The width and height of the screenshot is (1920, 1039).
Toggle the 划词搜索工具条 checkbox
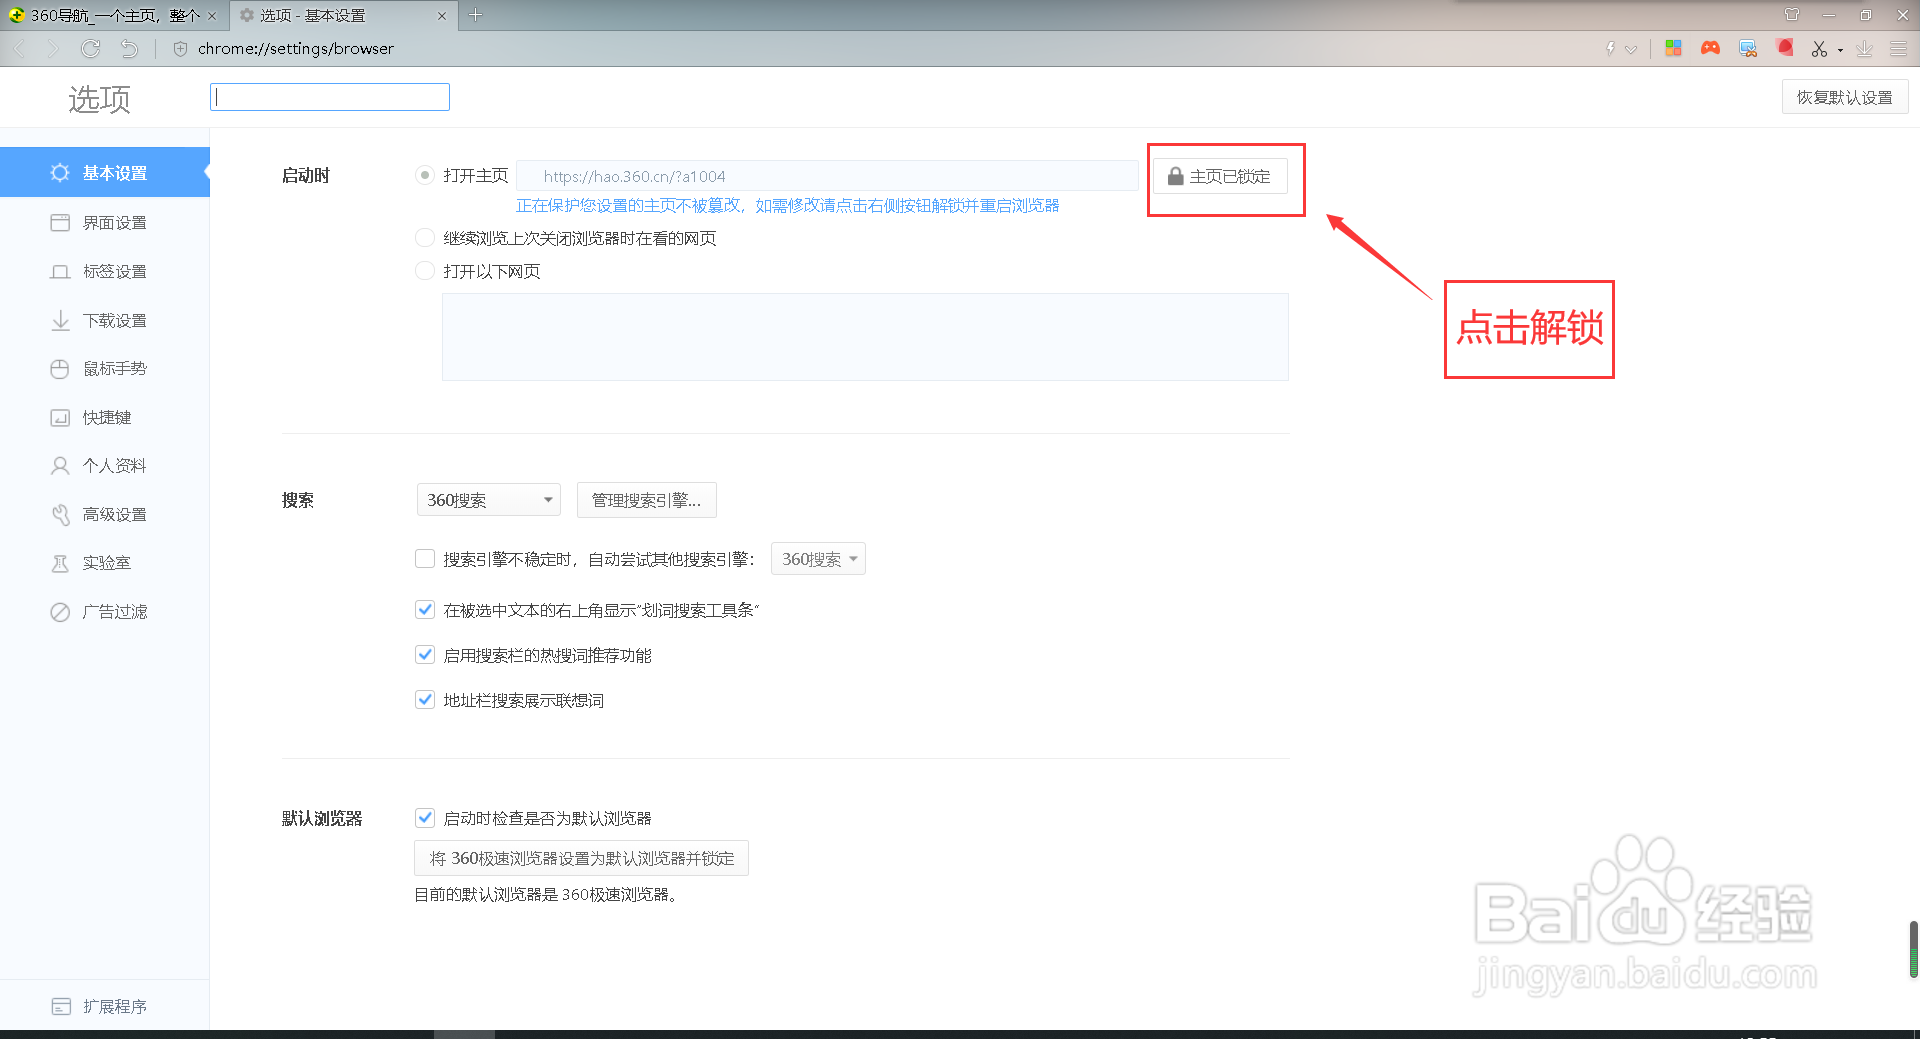click(425, 610)
